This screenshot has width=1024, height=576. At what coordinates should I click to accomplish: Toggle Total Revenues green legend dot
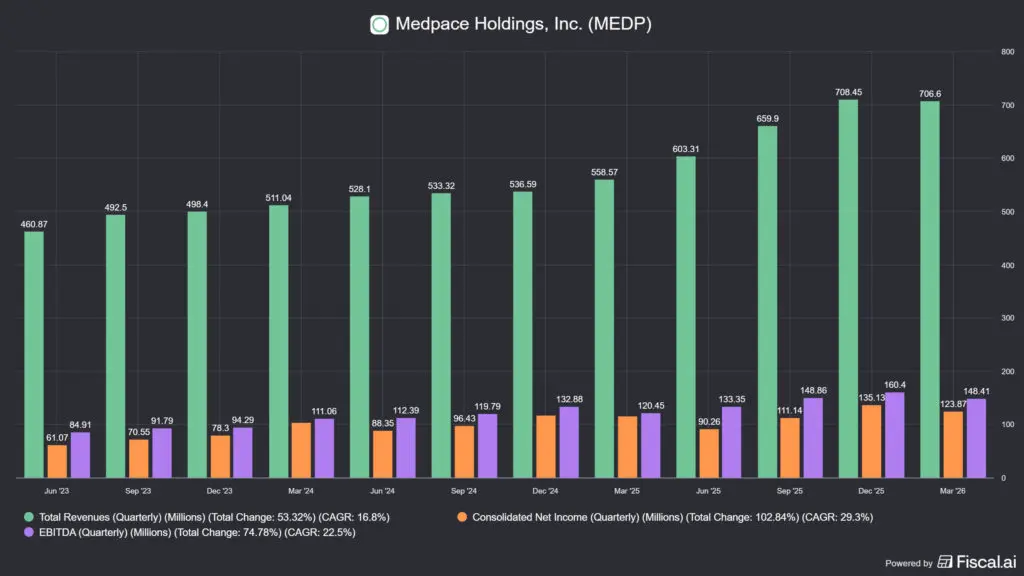29,517
